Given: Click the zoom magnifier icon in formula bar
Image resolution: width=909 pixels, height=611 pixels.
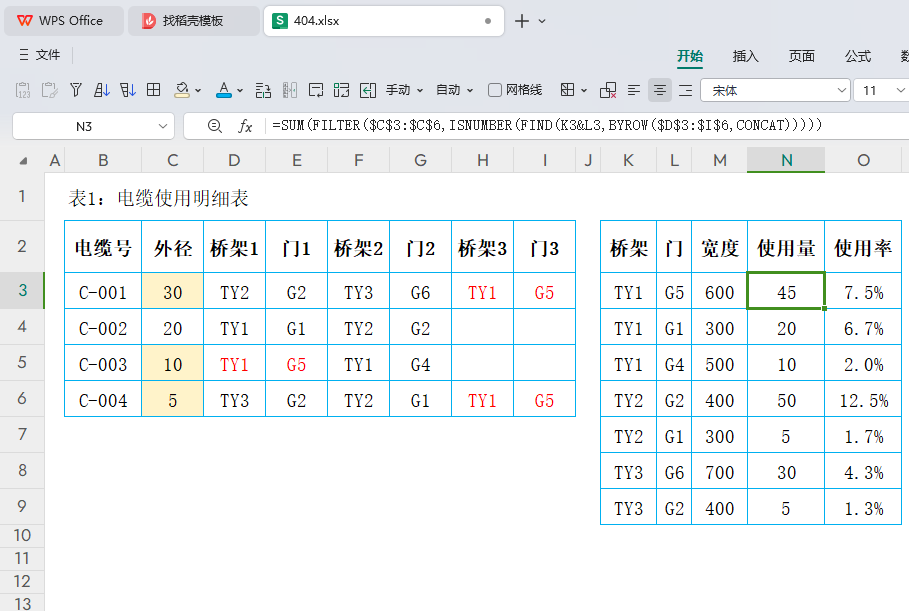Looking at the screenshot, I should coord(214,126).
